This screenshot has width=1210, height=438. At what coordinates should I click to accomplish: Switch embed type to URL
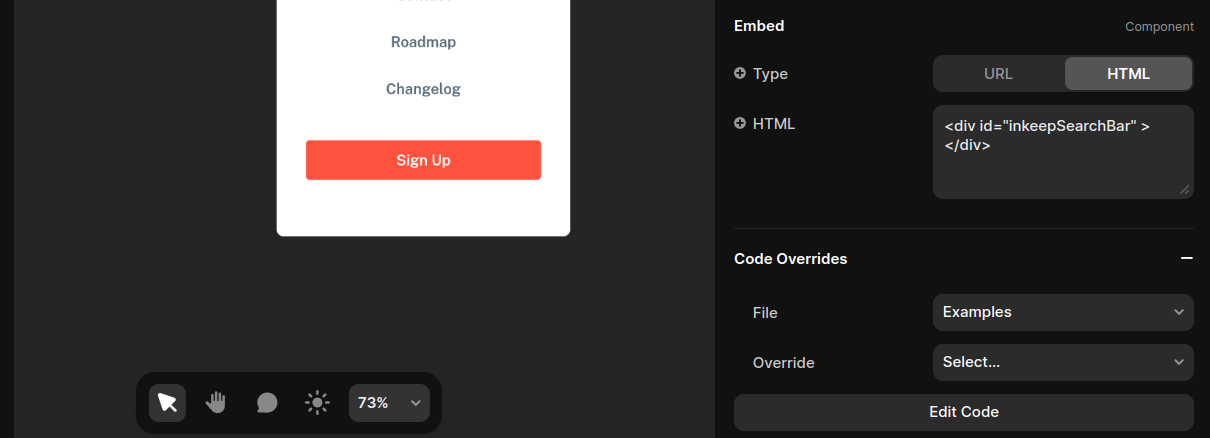[998, 73]
